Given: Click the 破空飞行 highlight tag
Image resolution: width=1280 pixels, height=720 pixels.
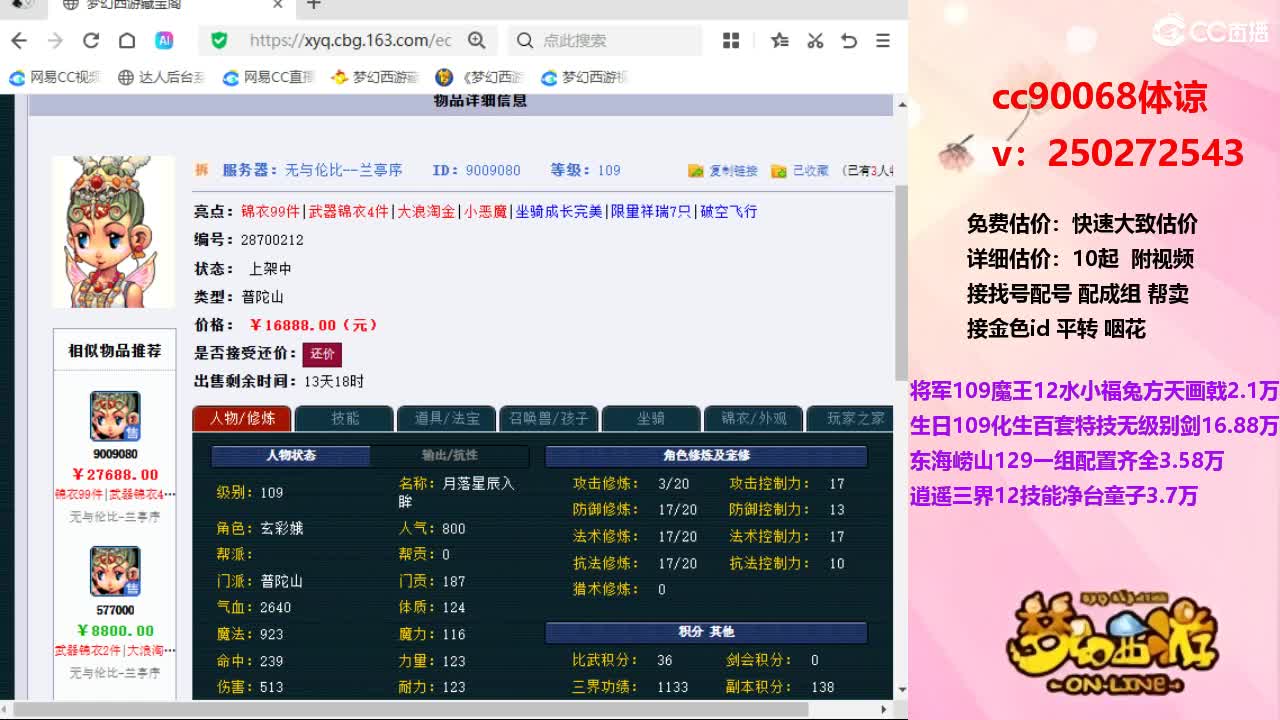Looking at the screenshot, I should tap(728, 211).
